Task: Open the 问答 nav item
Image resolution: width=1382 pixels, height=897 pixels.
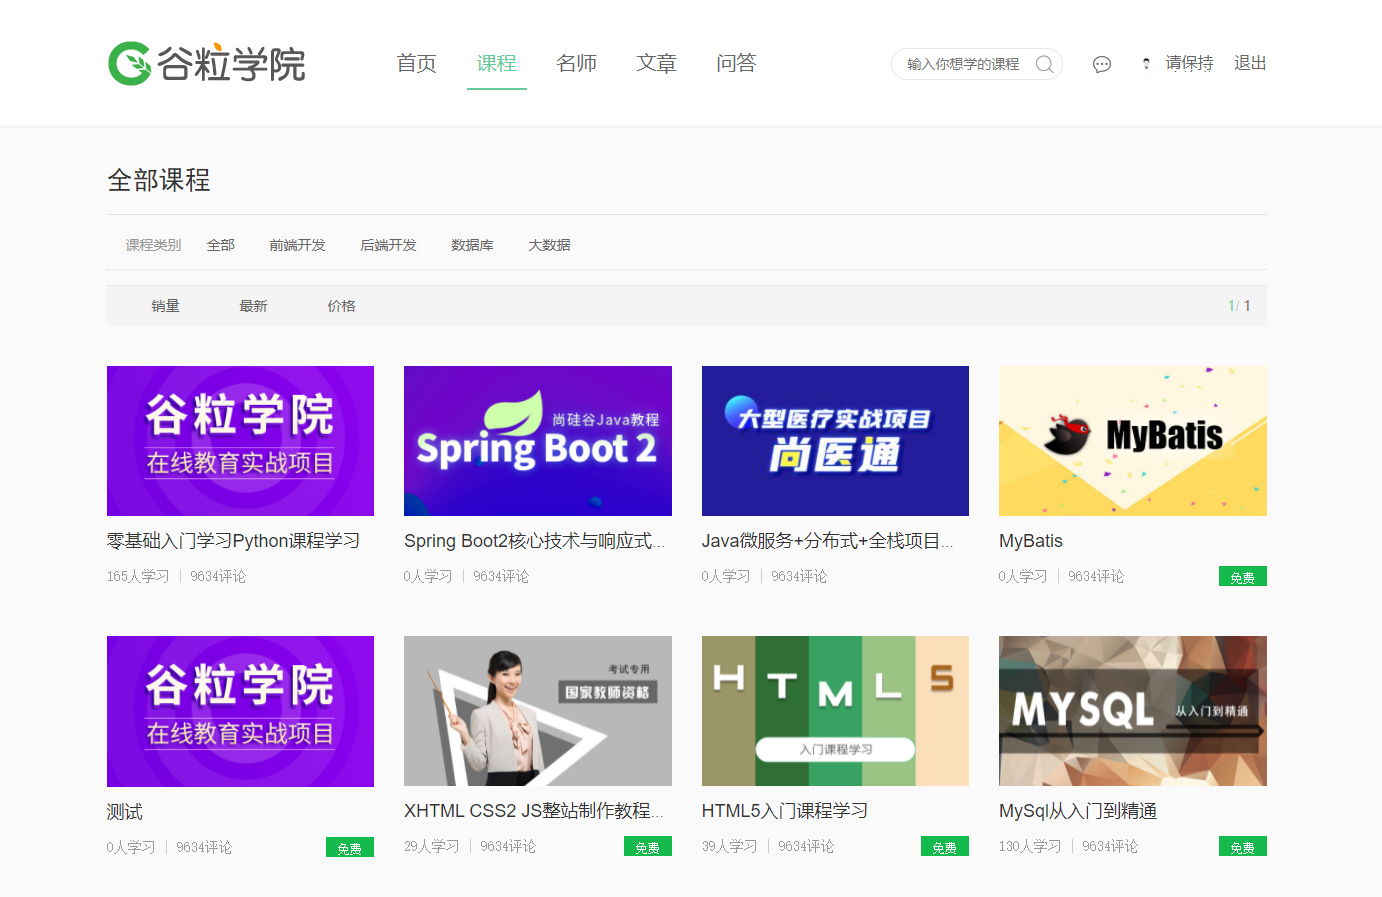Action: click(x=737, y=63)
